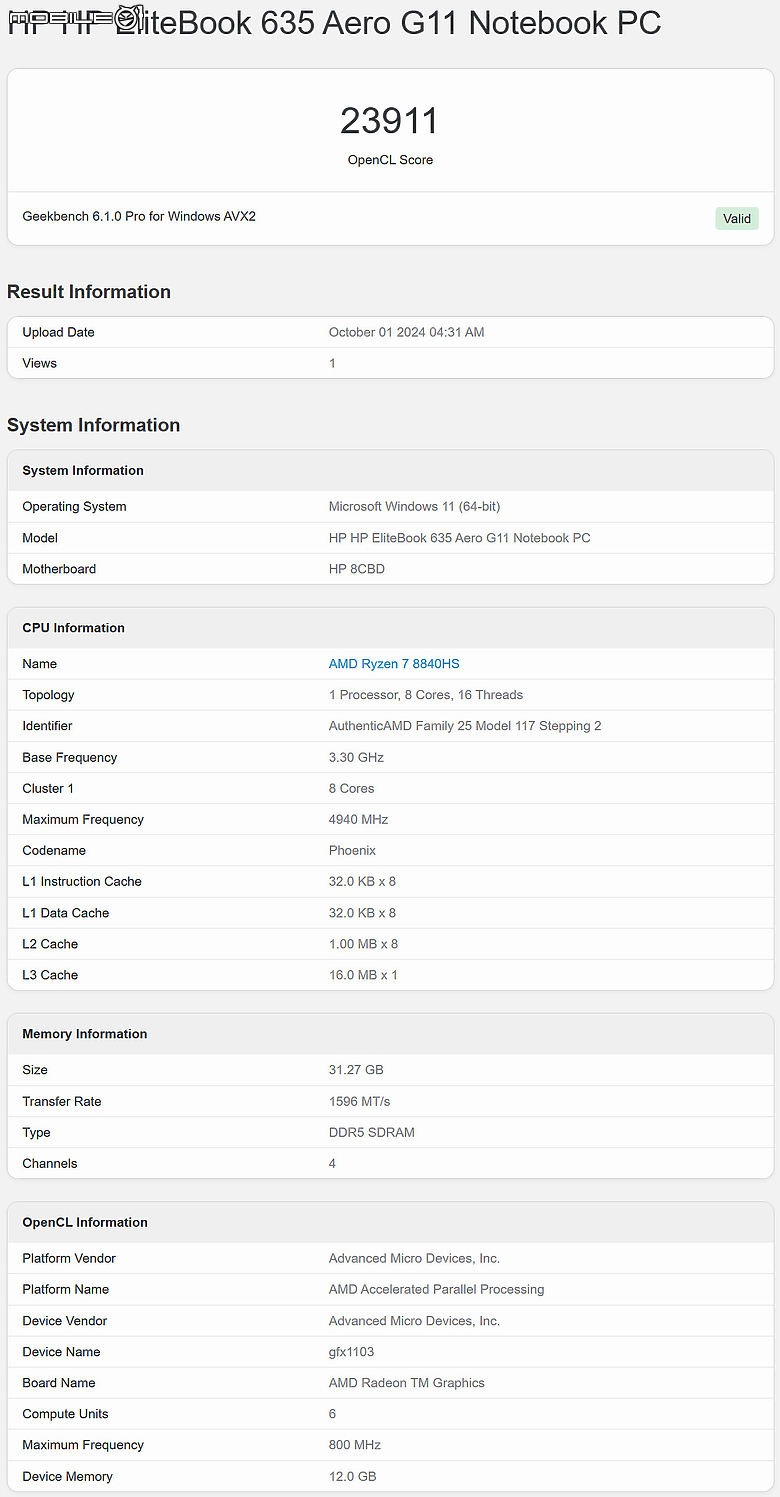780x1497 pixels.
Task: Select board name AMD Radeon TM Graphics
Action: tap(406, 1383)
